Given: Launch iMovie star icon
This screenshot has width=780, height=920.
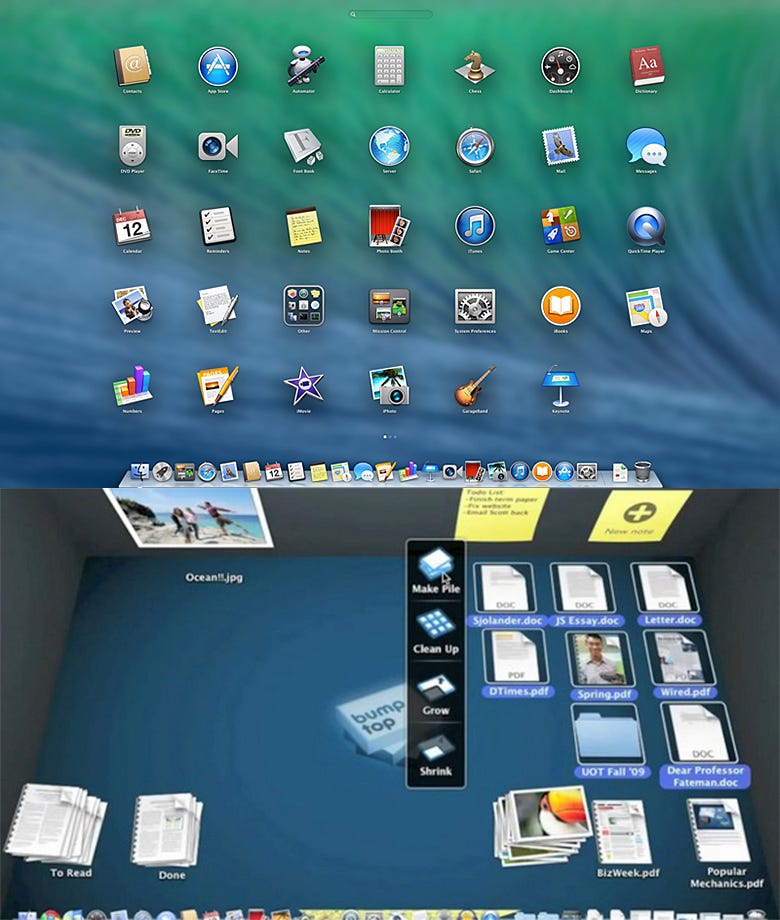Looking at the screenshot, I should coord(304,385).
